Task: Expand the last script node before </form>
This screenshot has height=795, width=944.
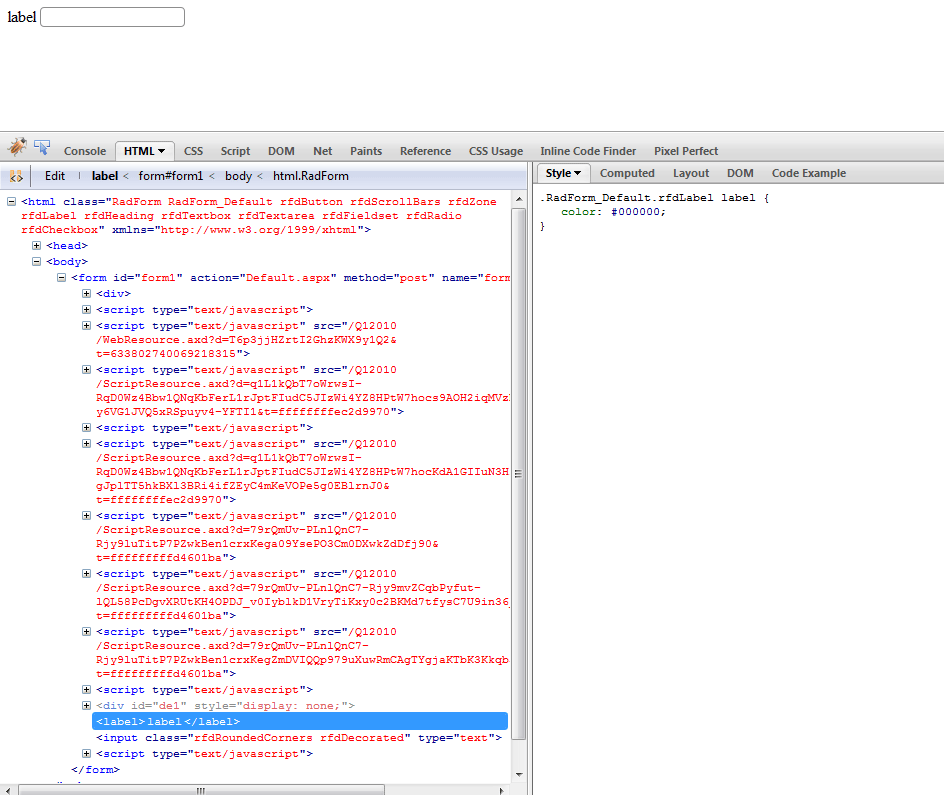Action: point(87,753)
